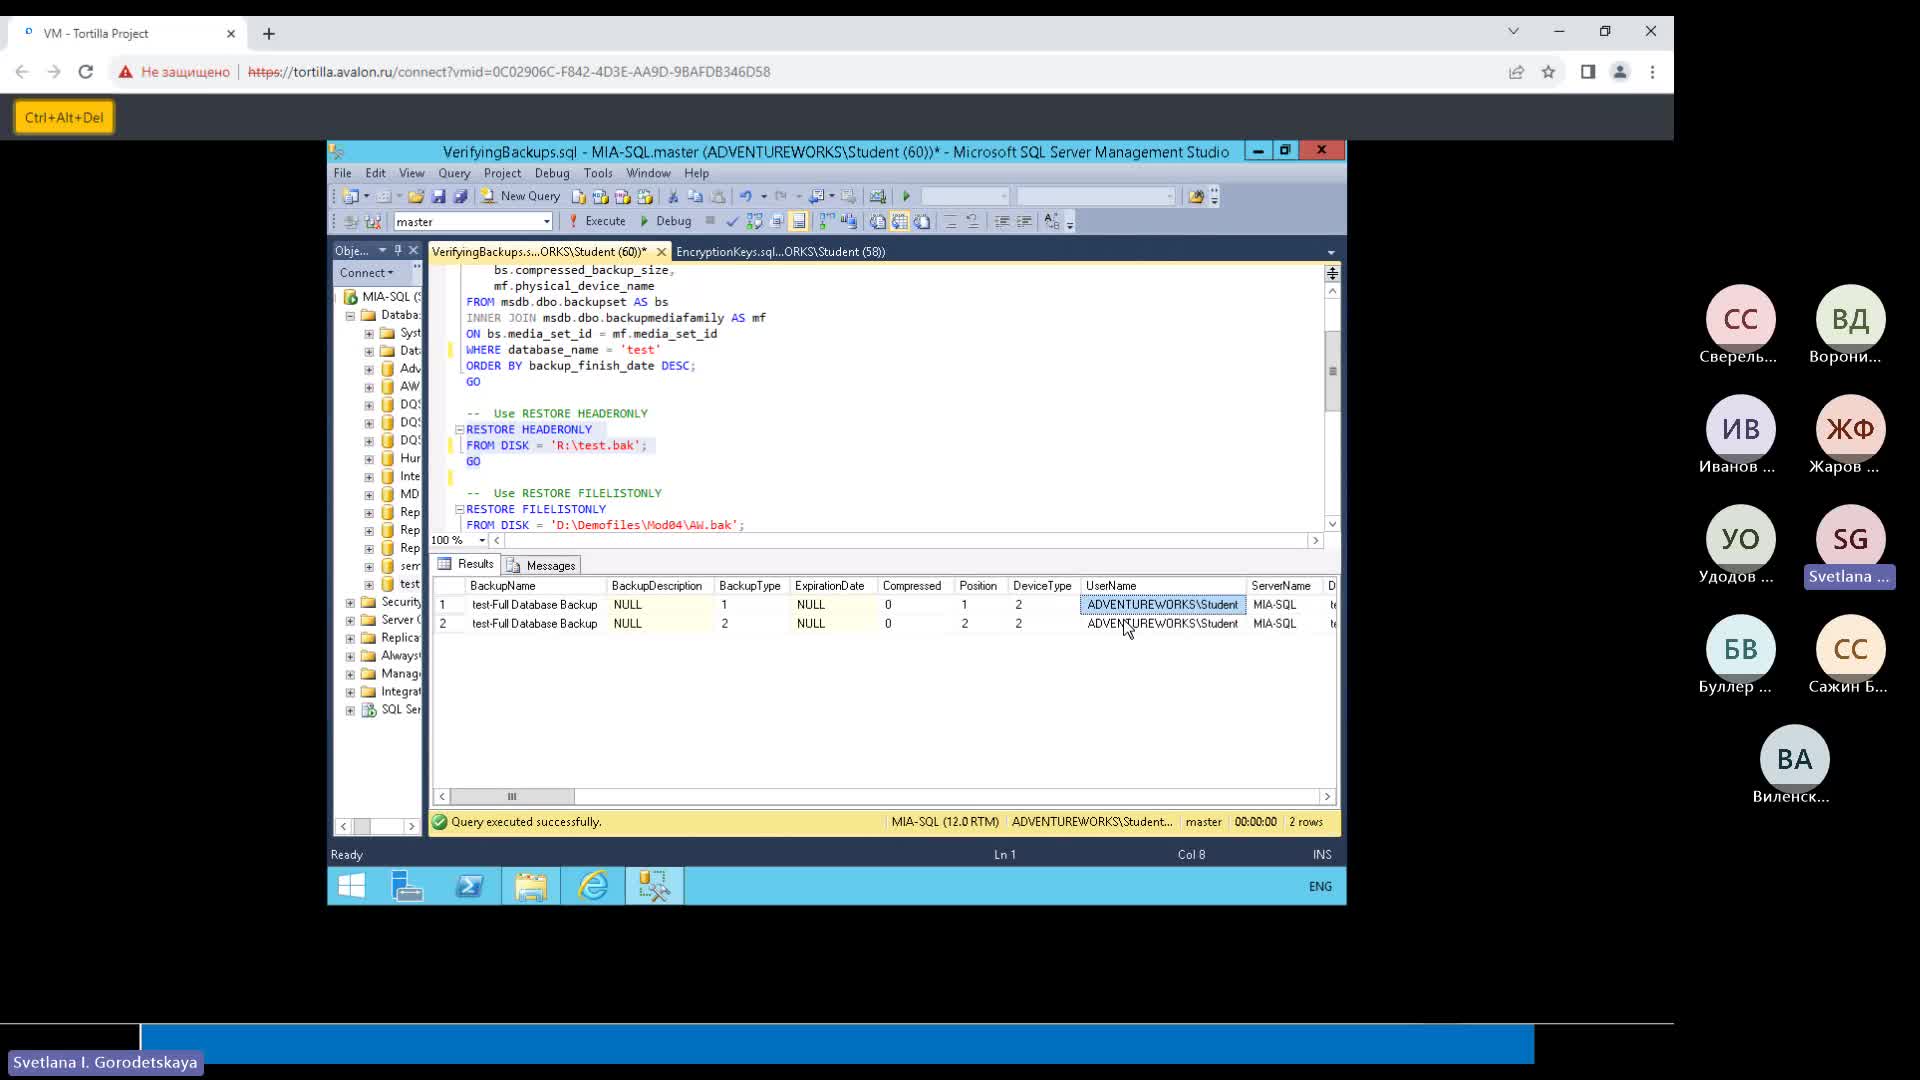Open the File menu
Screen dimensions: 1920x1080
342,173
